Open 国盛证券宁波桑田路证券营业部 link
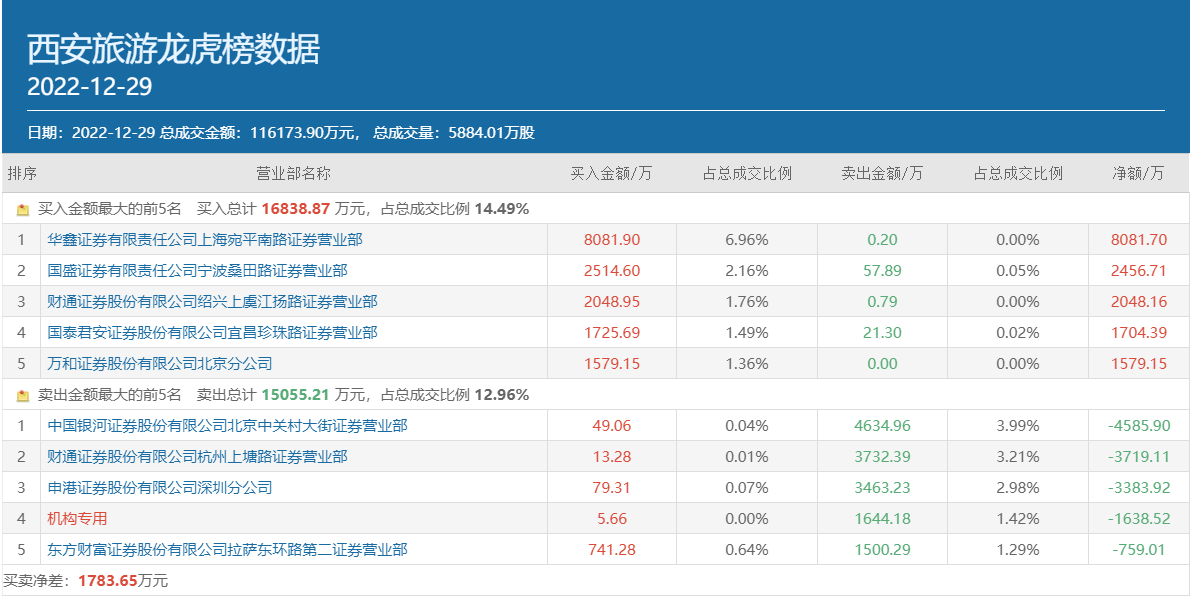 [197, 271]
